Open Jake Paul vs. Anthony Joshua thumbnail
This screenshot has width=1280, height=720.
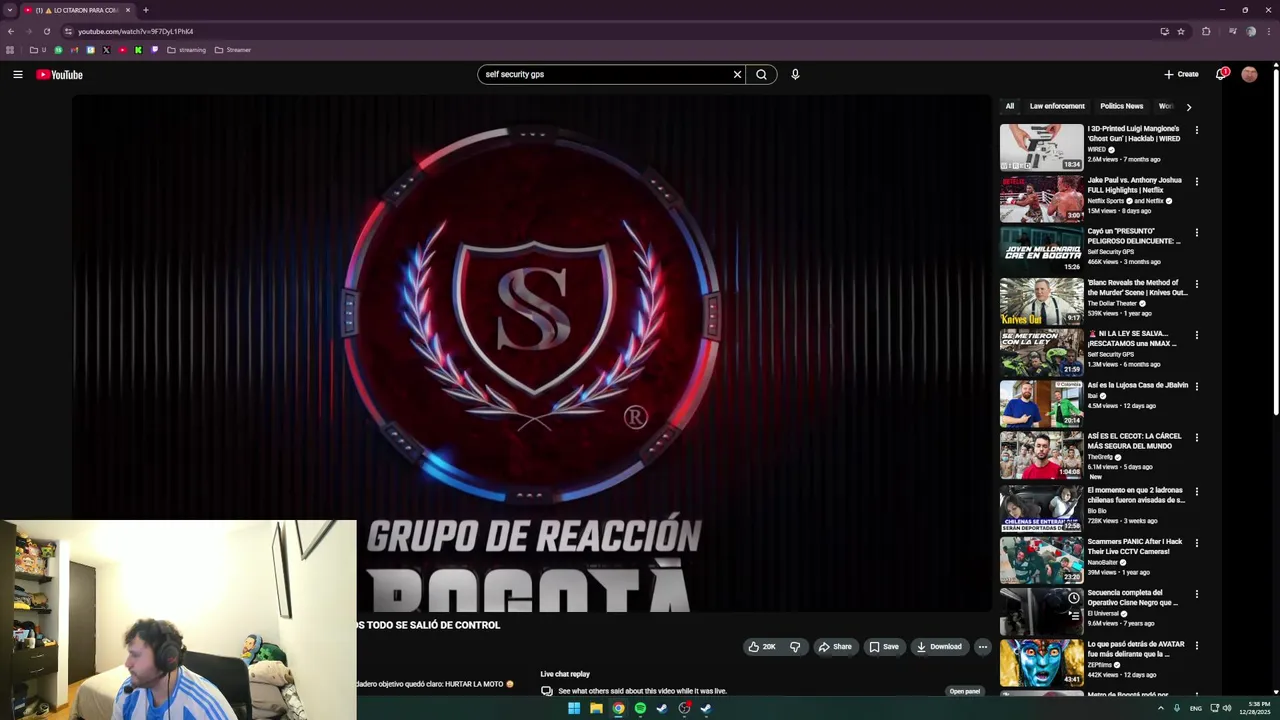(1041, 198)
